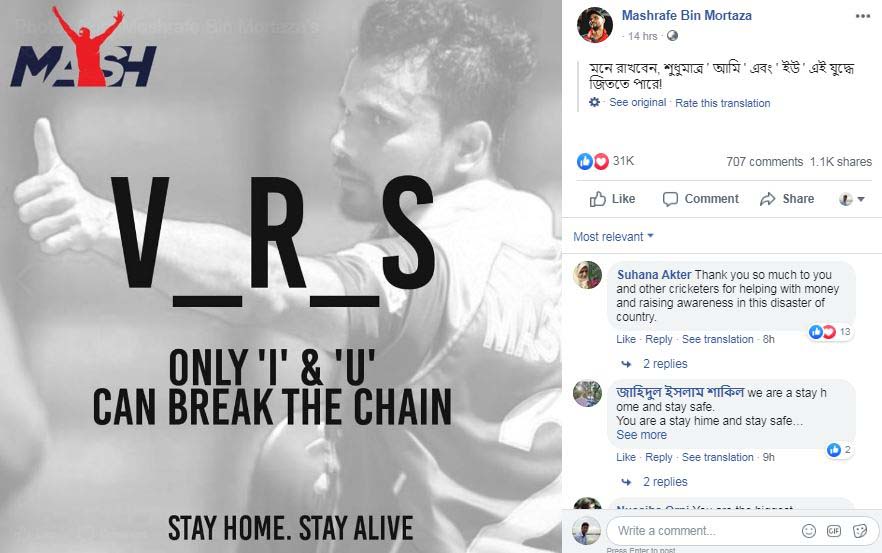
Task: Expand 2 replies under Suhana Akter's comment
Action: [x=665, y=364]
